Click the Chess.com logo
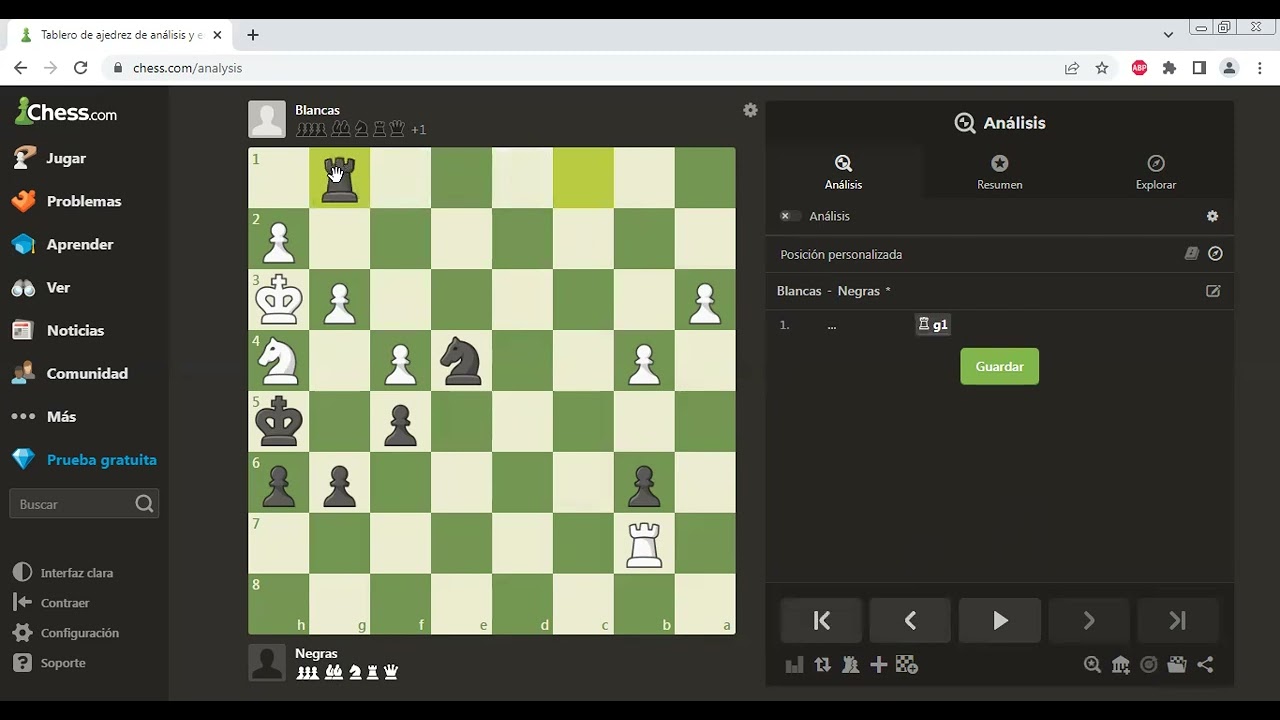1280x720 pixels. [66, 111]
